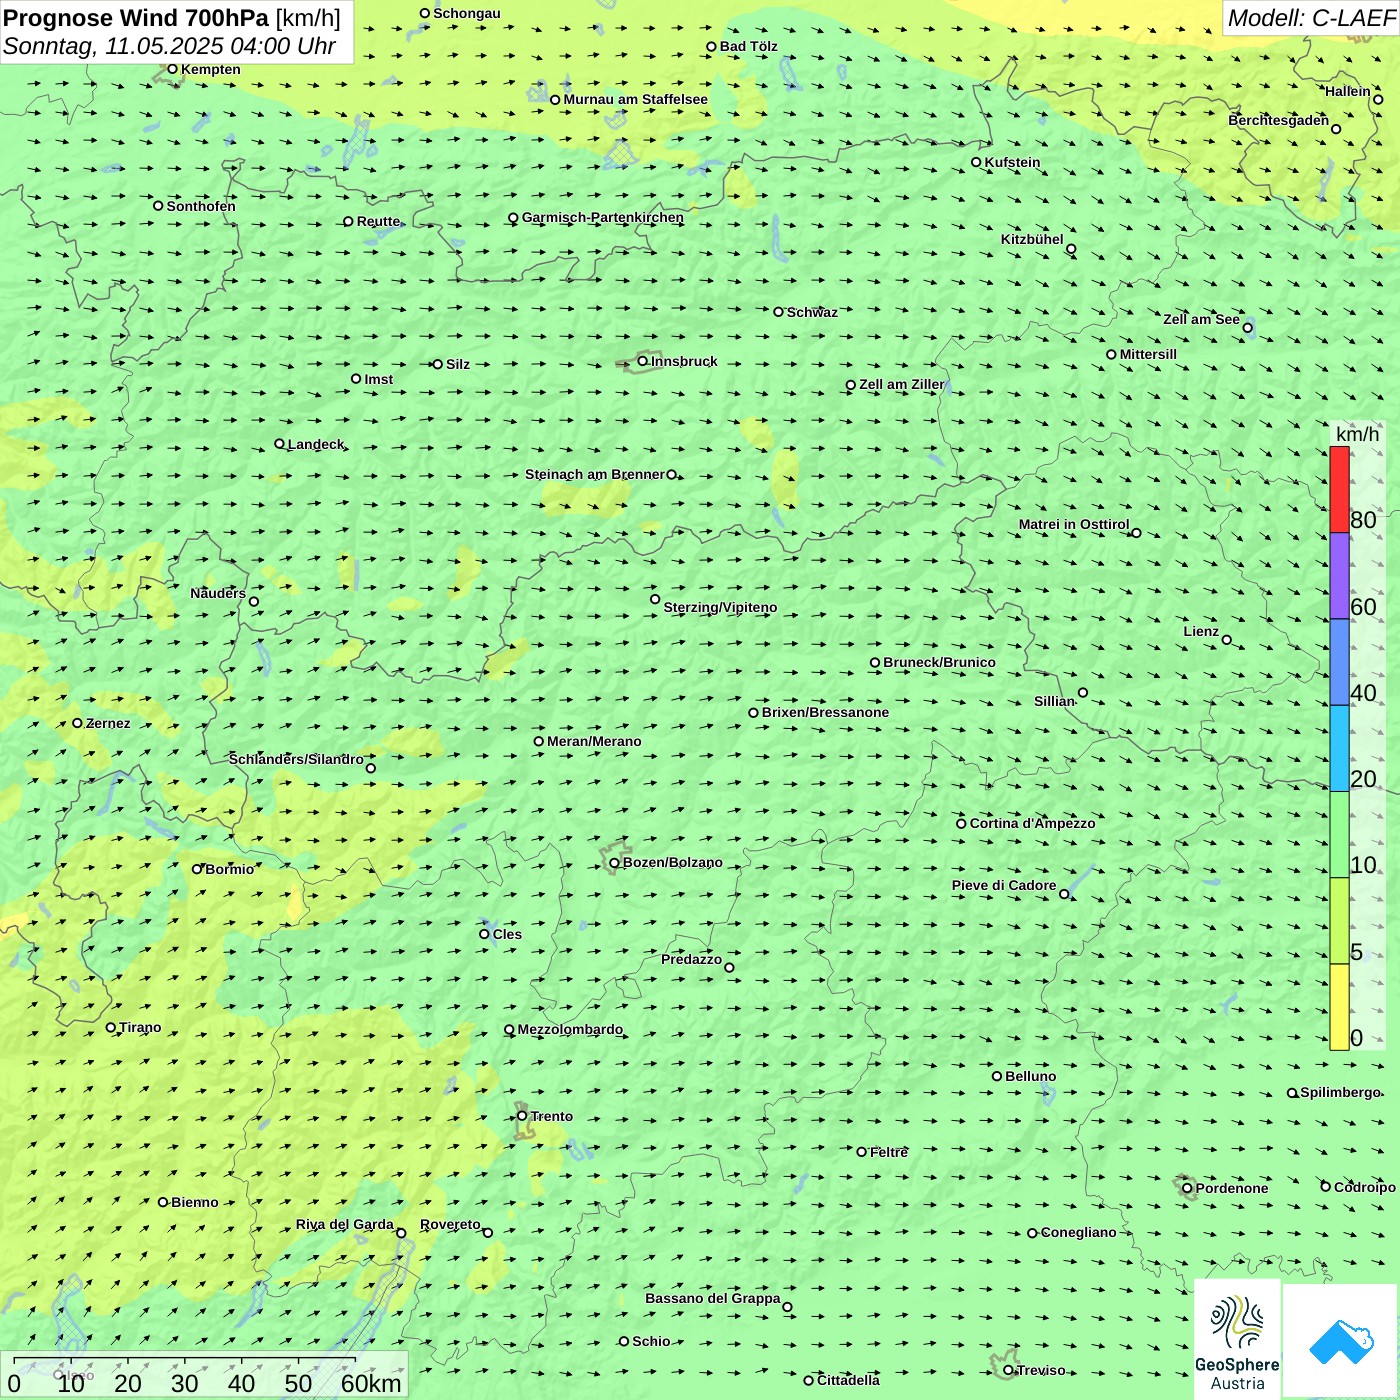The height and width of the screenshot is (1400, 1400).
Task: Click the Schwaz city marker
Action: coord(779,312)
